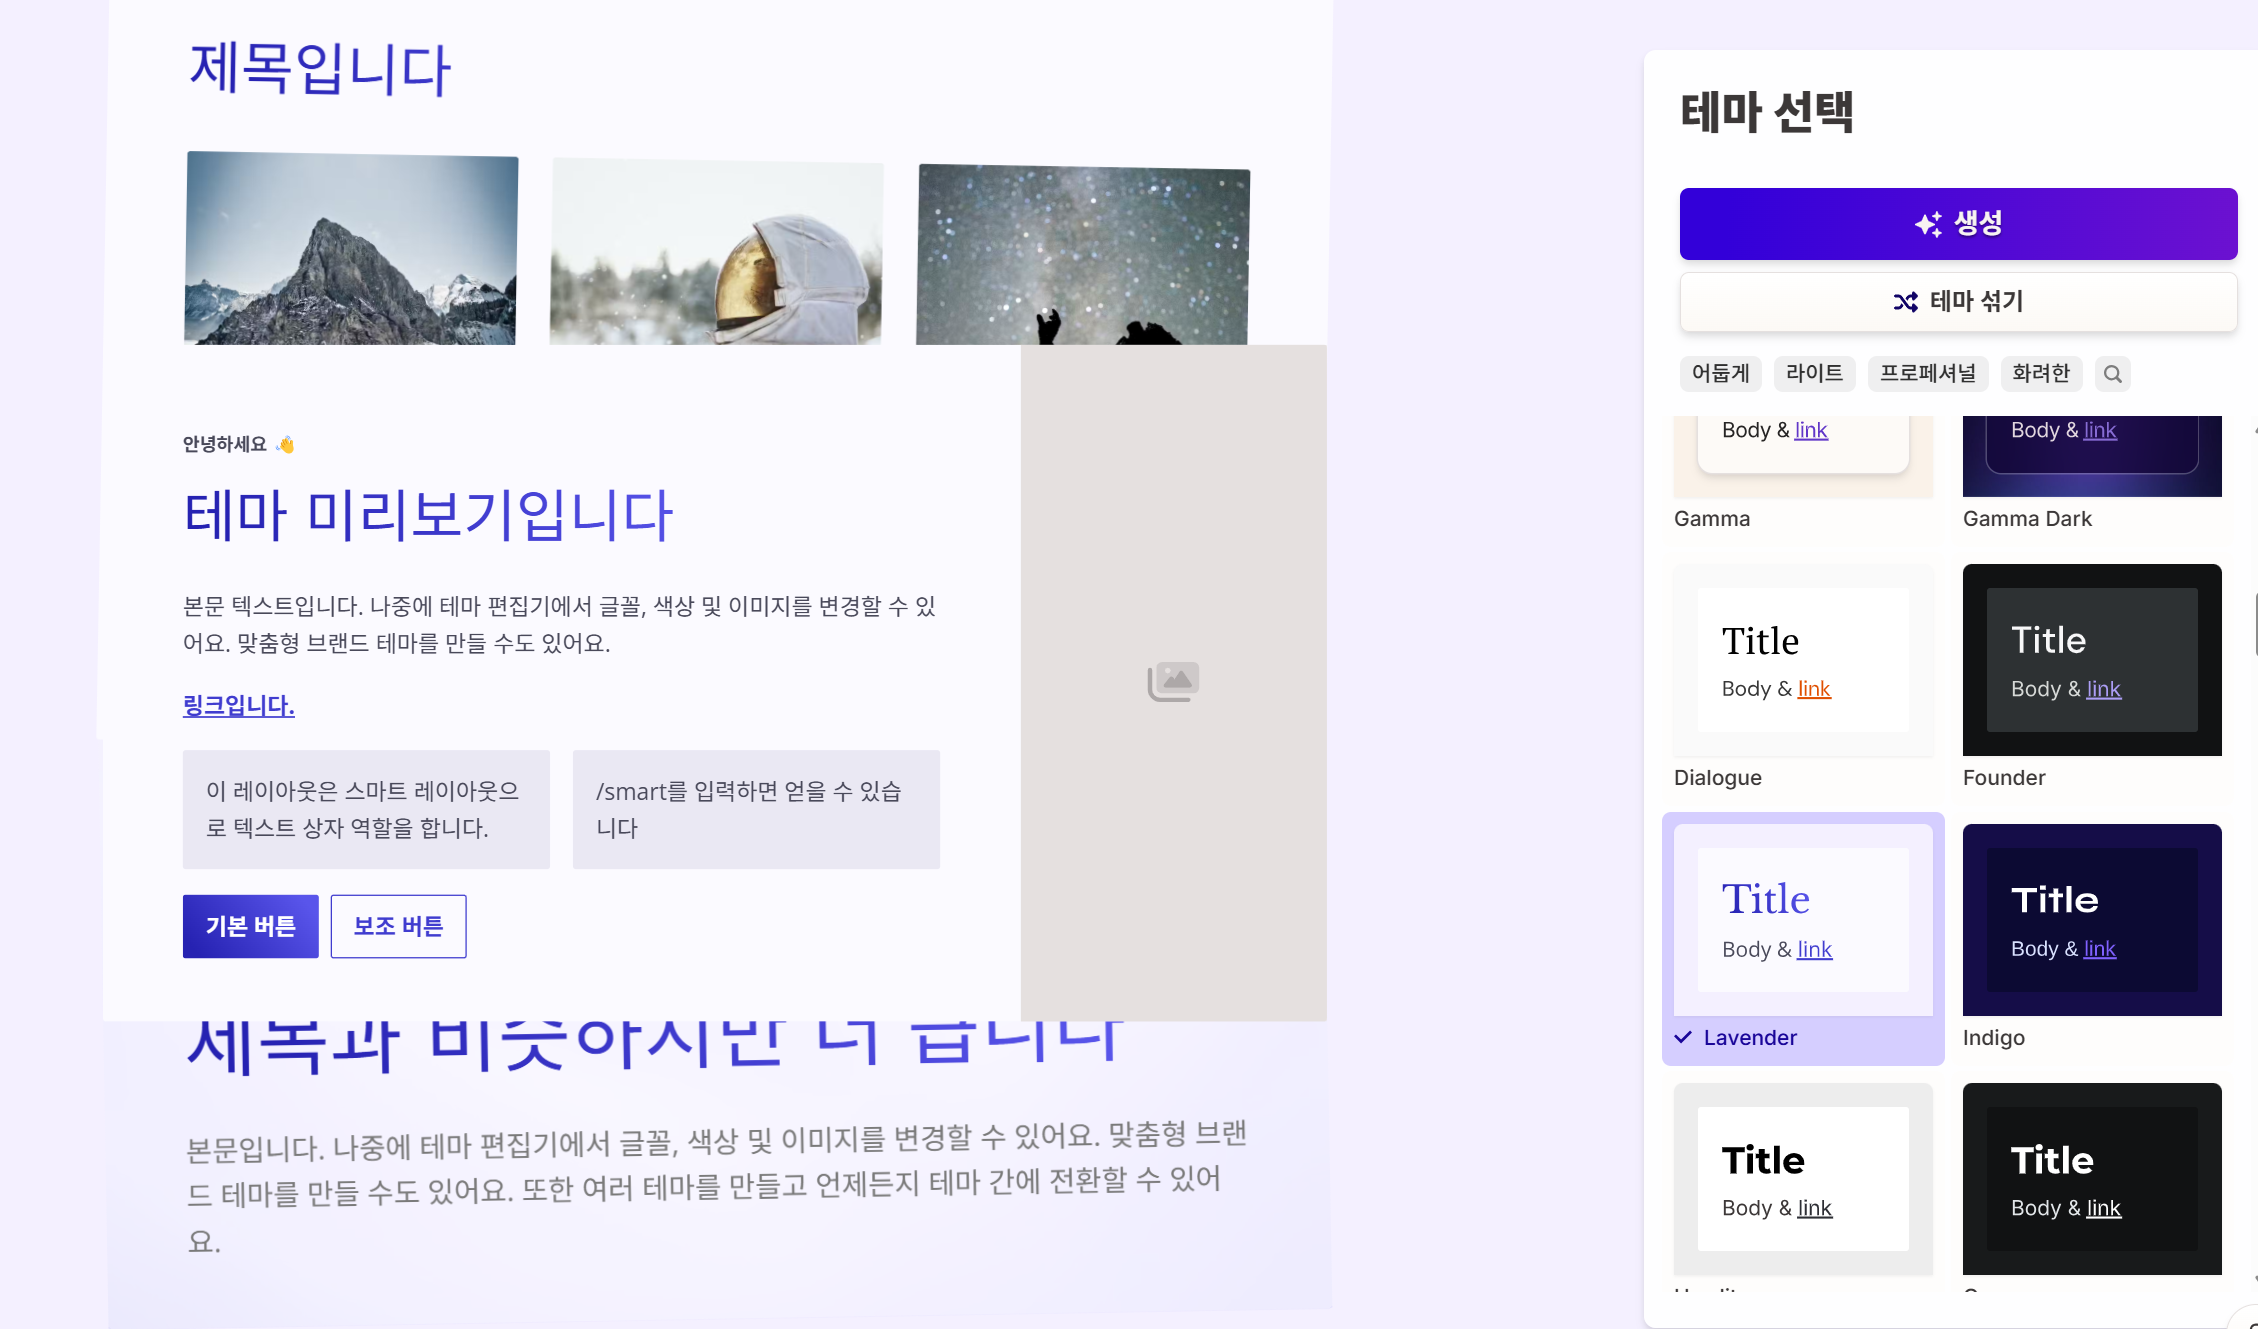
Task: Toggle the 프로페셔널 theme filter chip
Action: coord(1928,373)
